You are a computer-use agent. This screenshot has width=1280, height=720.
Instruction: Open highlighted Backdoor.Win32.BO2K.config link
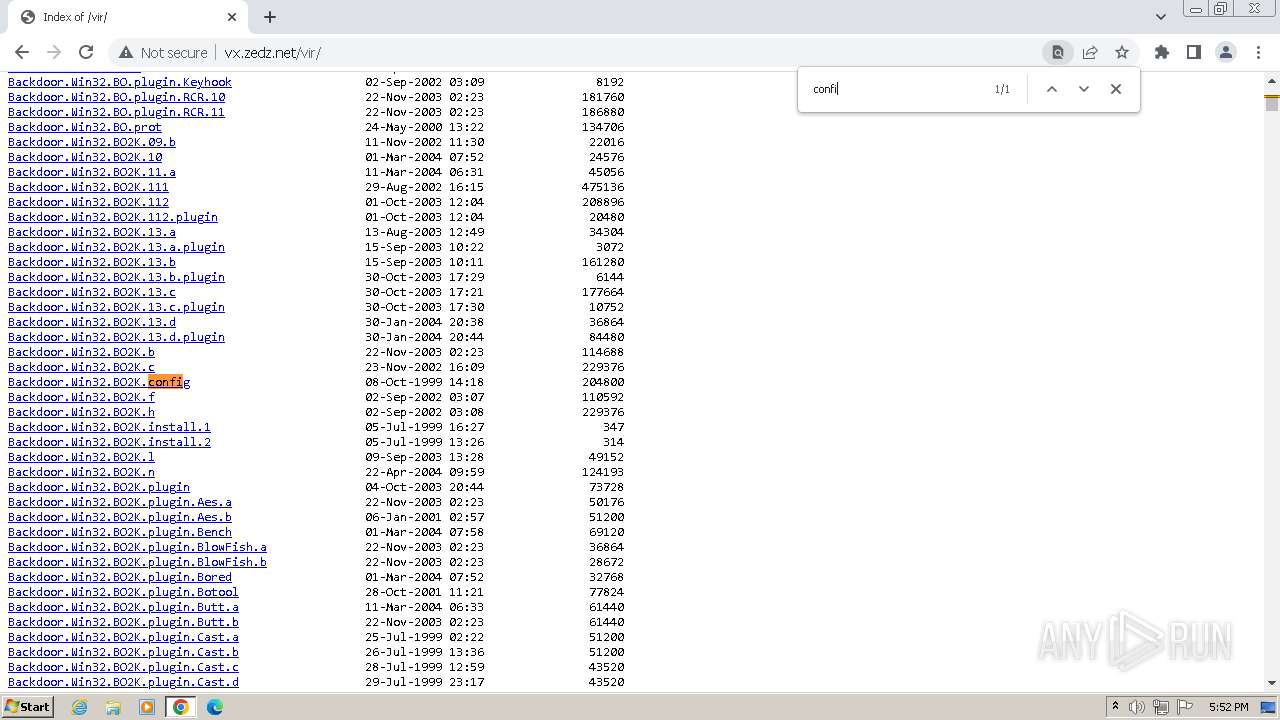(99, 382)
